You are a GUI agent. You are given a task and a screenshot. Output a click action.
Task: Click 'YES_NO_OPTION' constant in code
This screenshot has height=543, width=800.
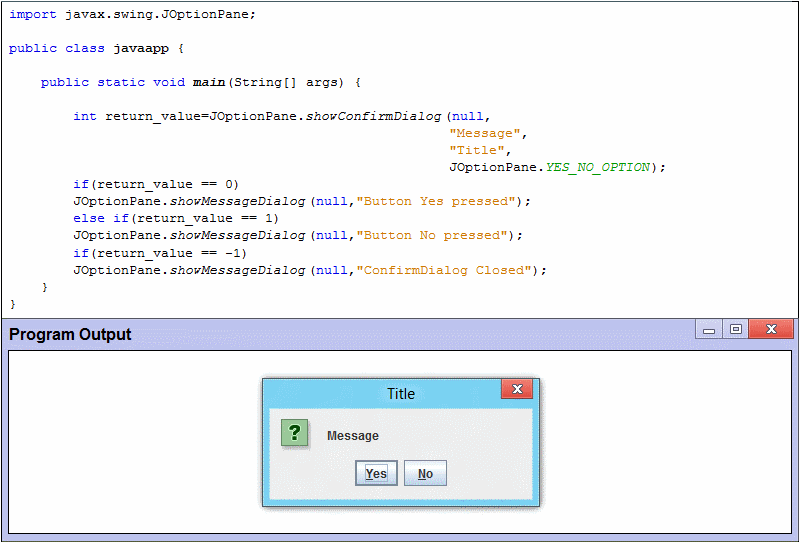point(597,167)
